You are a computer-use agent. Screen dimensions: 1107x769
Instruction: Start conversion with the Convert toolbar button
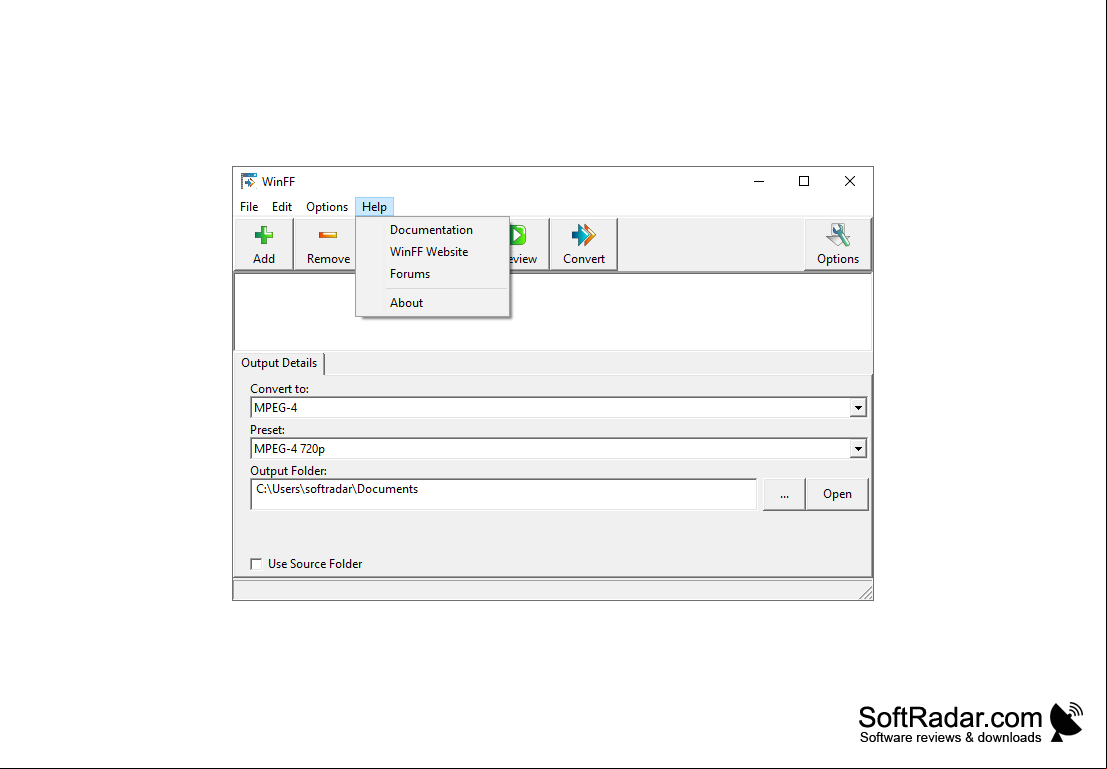tap(584, 244)
